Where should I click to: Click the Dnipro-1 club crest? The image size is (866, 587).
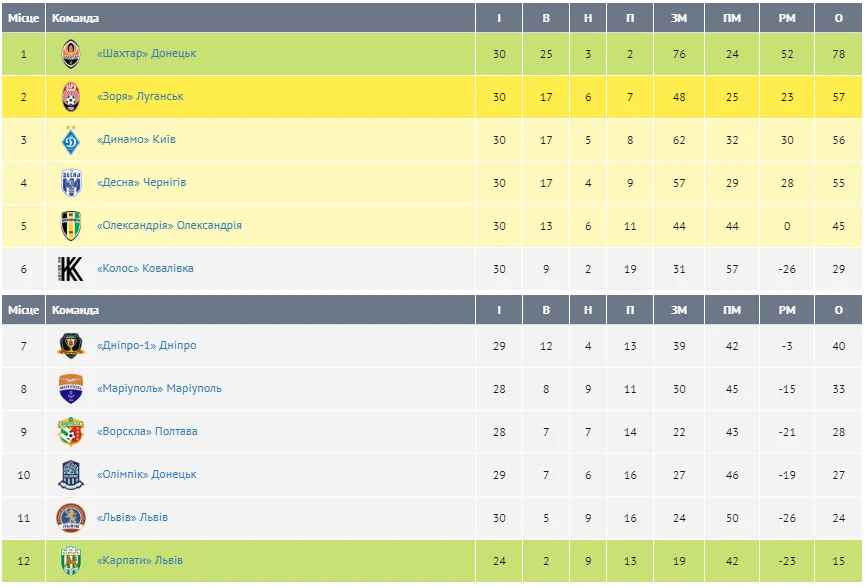click(70, 346)
